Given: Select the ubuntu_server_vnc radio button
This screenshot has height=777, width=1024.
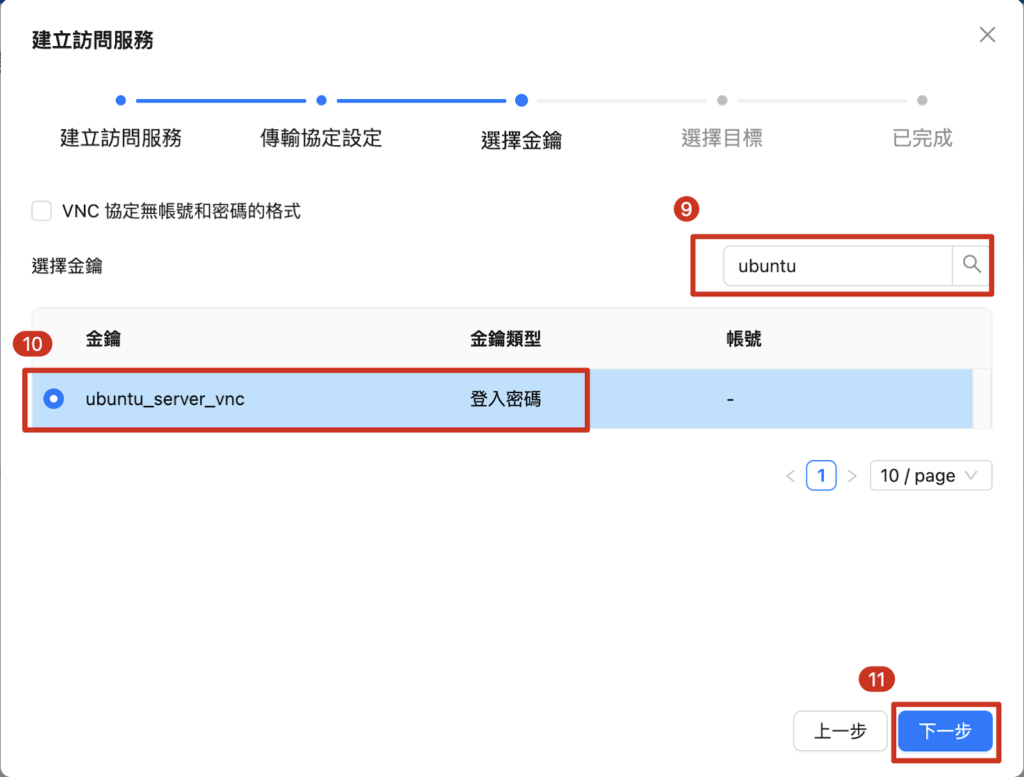Looking at the screenshot, I should click(x=54, y=399).
